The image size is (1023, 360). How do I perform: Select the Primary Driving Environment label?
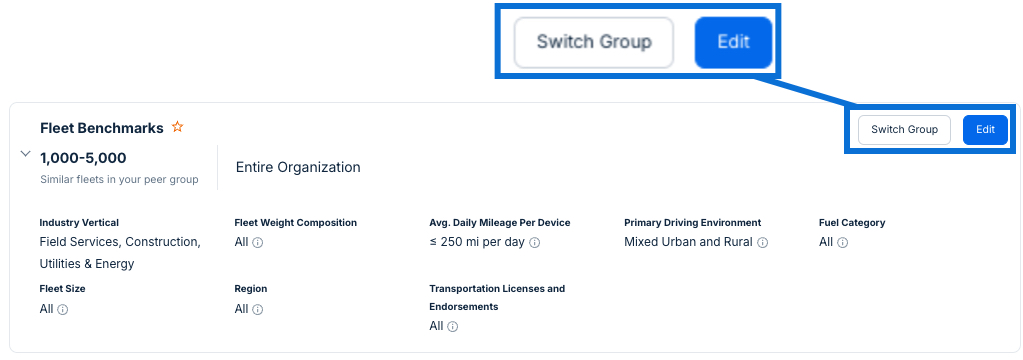click(x=693, y=222)
